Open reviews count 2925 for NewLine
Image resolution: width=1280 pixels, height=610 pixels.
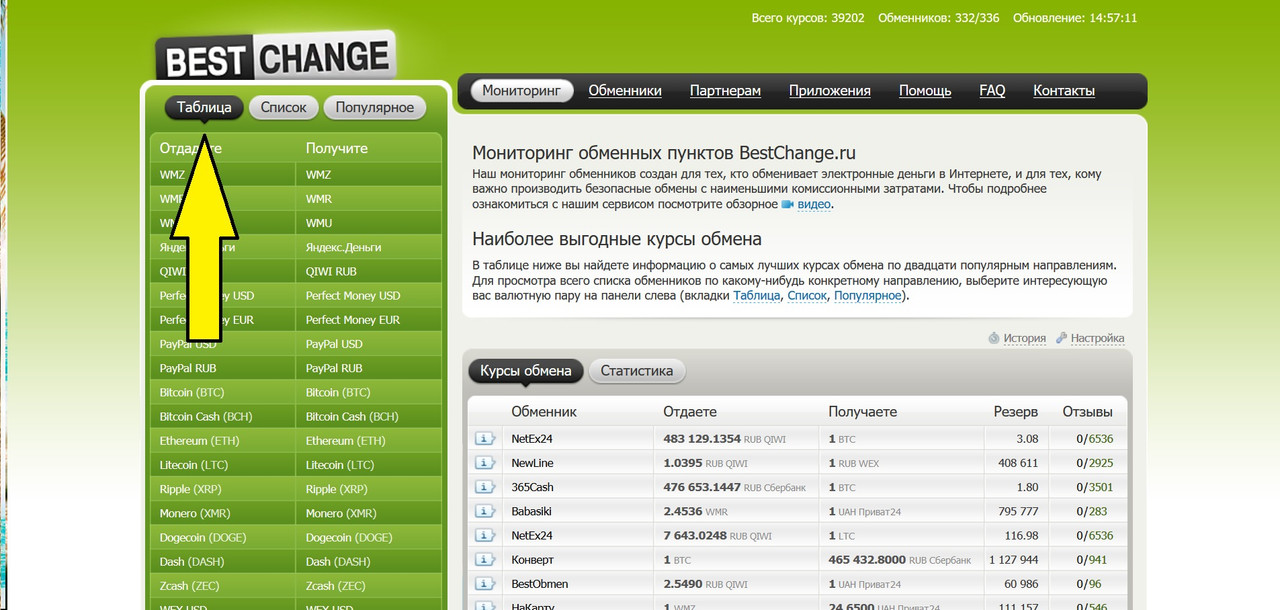coord(1101,463)
